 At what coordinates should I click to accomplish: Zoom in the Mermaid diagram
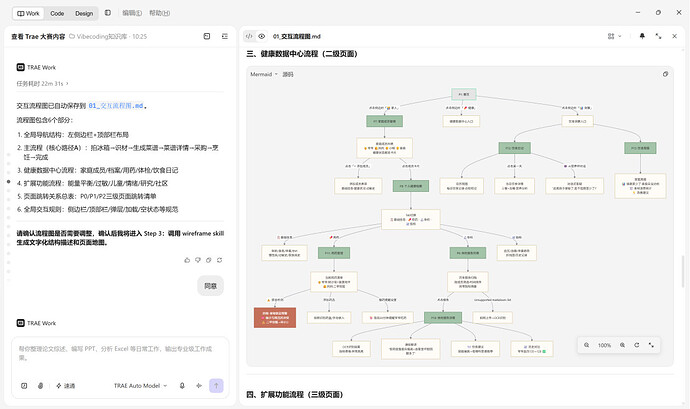point(622,345)
